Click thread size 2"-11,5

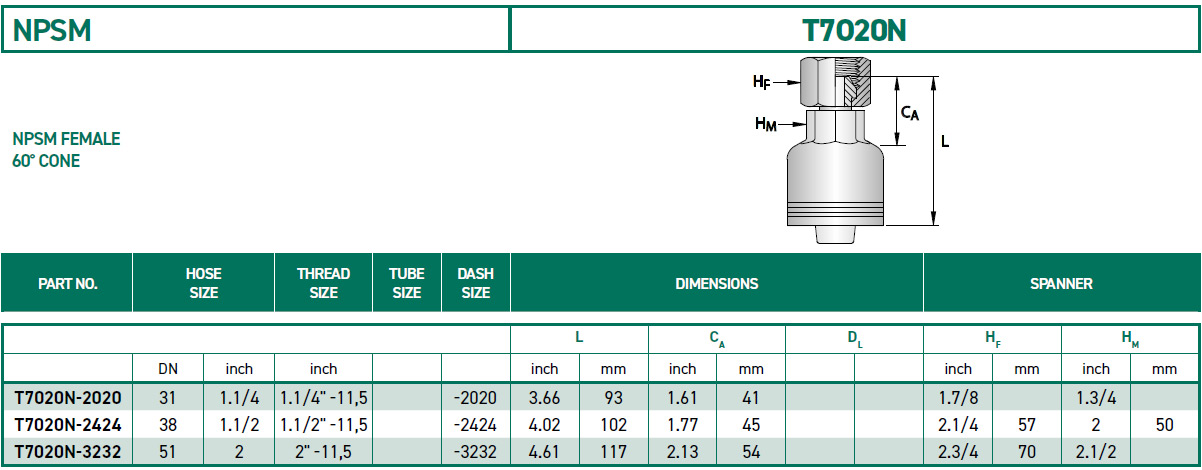pyautogui.click(x=324, y=452)
